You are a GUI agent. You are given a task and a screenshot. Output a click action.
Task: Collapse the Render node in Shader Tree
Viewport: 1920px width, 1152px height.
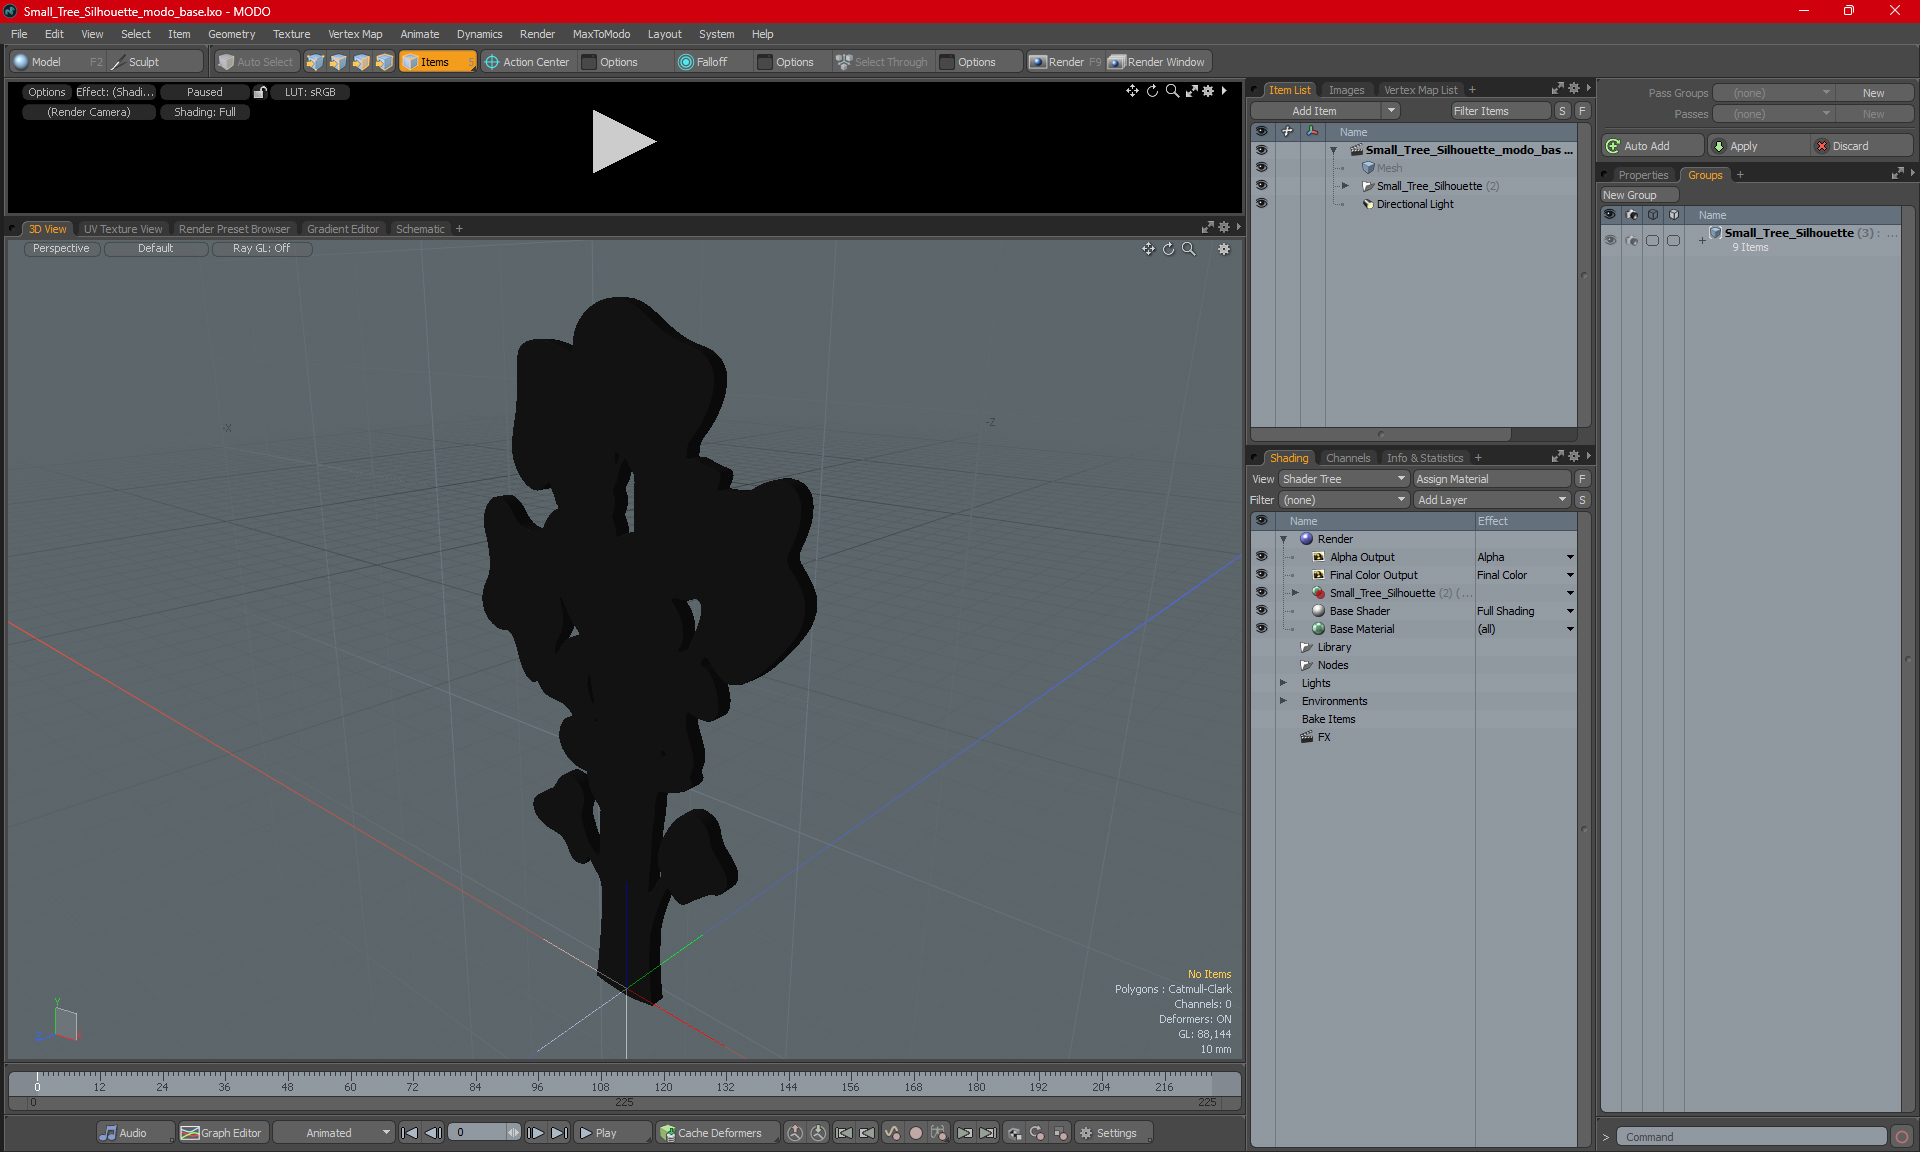tap(1283, 539)
